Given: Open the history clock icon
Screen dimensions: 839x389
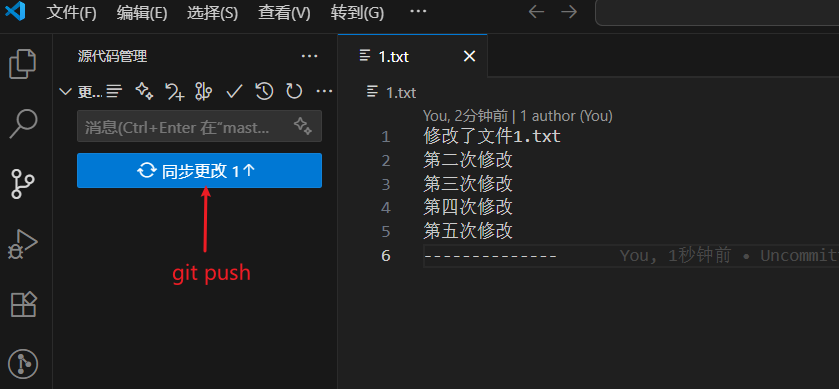Looking at the screenshot, I should [264, 92].
